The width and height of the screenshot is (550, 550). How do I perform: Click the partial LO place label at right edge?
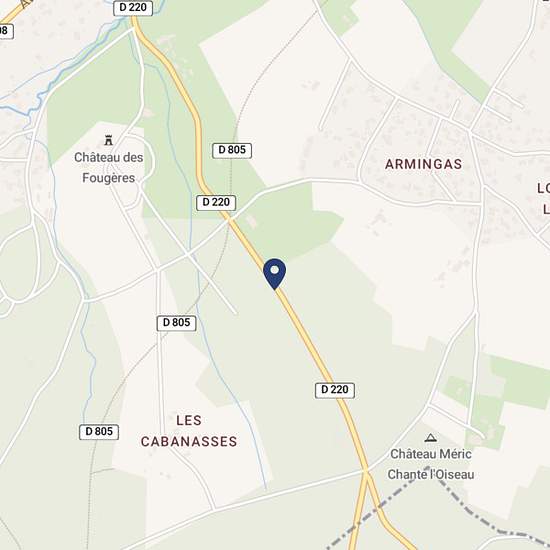click(x=543, y=199)
